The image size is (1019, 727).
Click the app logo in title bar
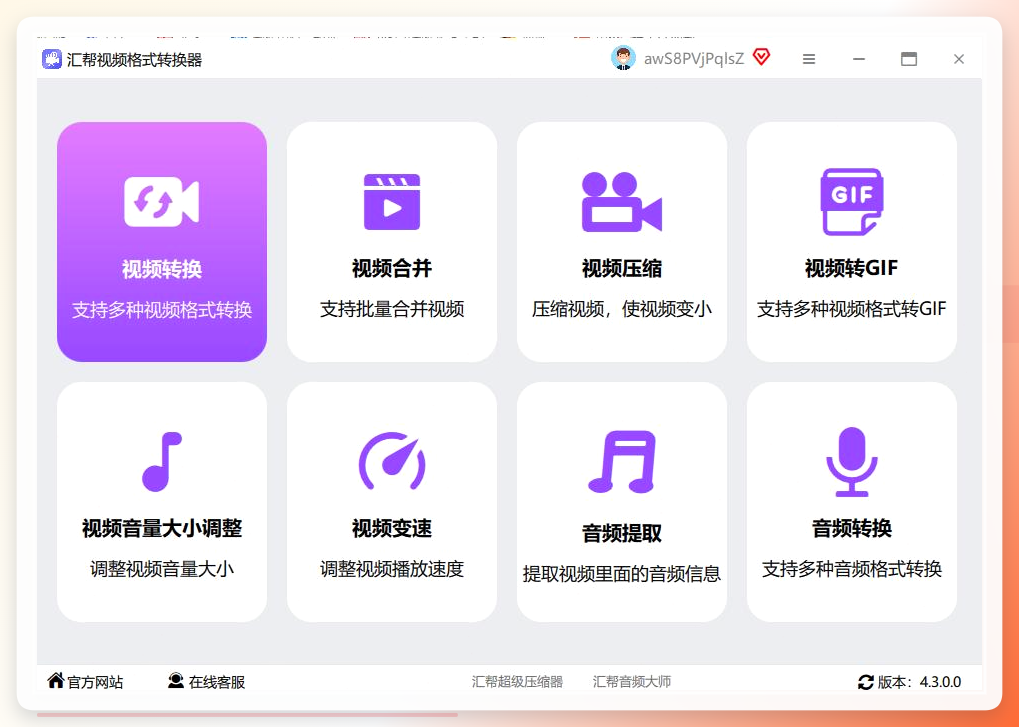tap(52, 59)
